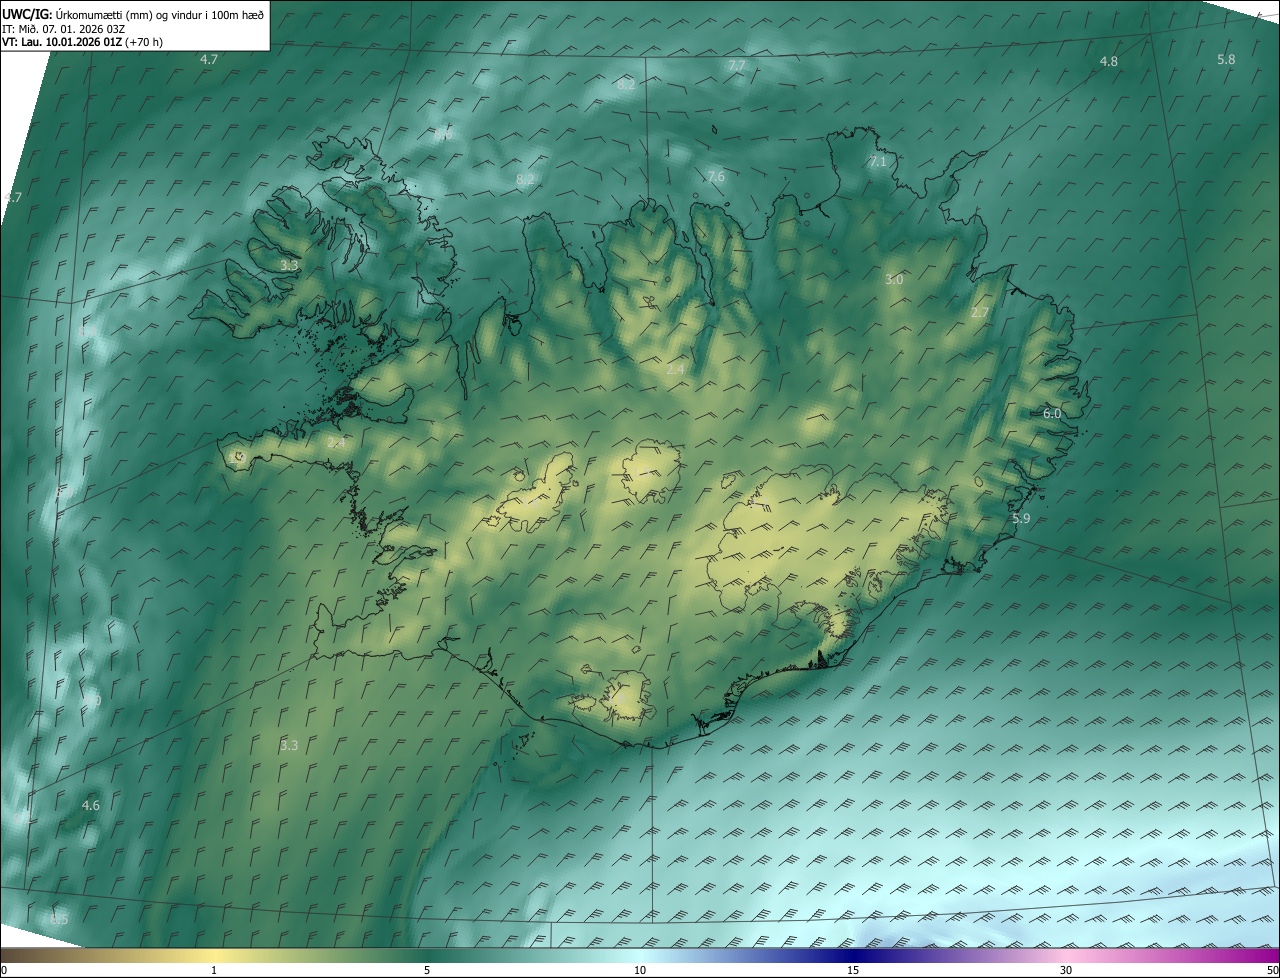Click the 'IT: Mið. 07. 01. 2026 03Z' line
Image resolution: width=1280 pixels, height=978 pixels.
click(x=64, y=28)
